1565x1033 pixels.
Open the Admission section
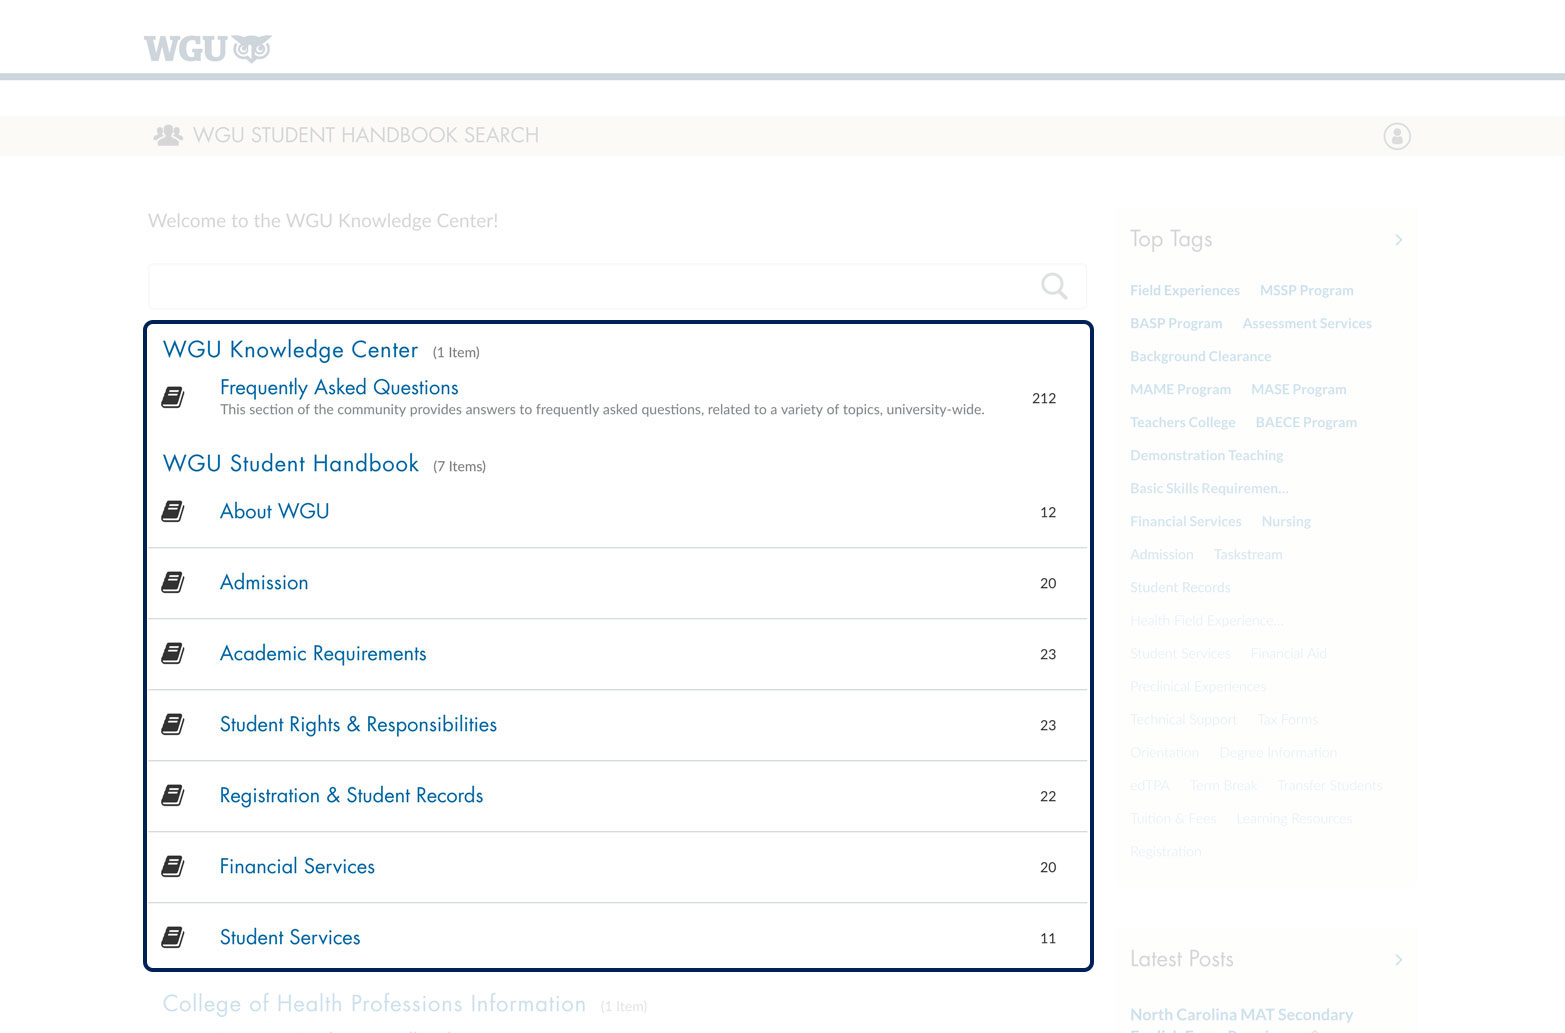264,582
